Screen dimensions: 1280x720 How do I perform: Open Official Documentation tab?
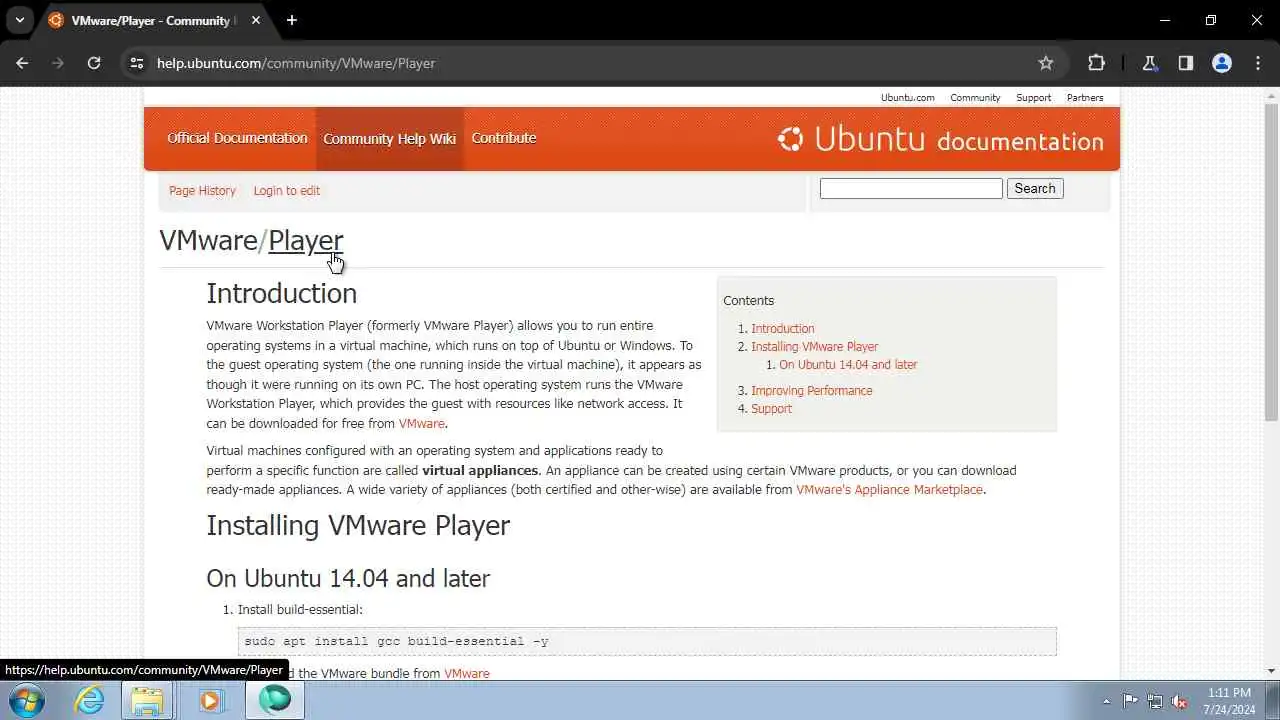point(237,138)
